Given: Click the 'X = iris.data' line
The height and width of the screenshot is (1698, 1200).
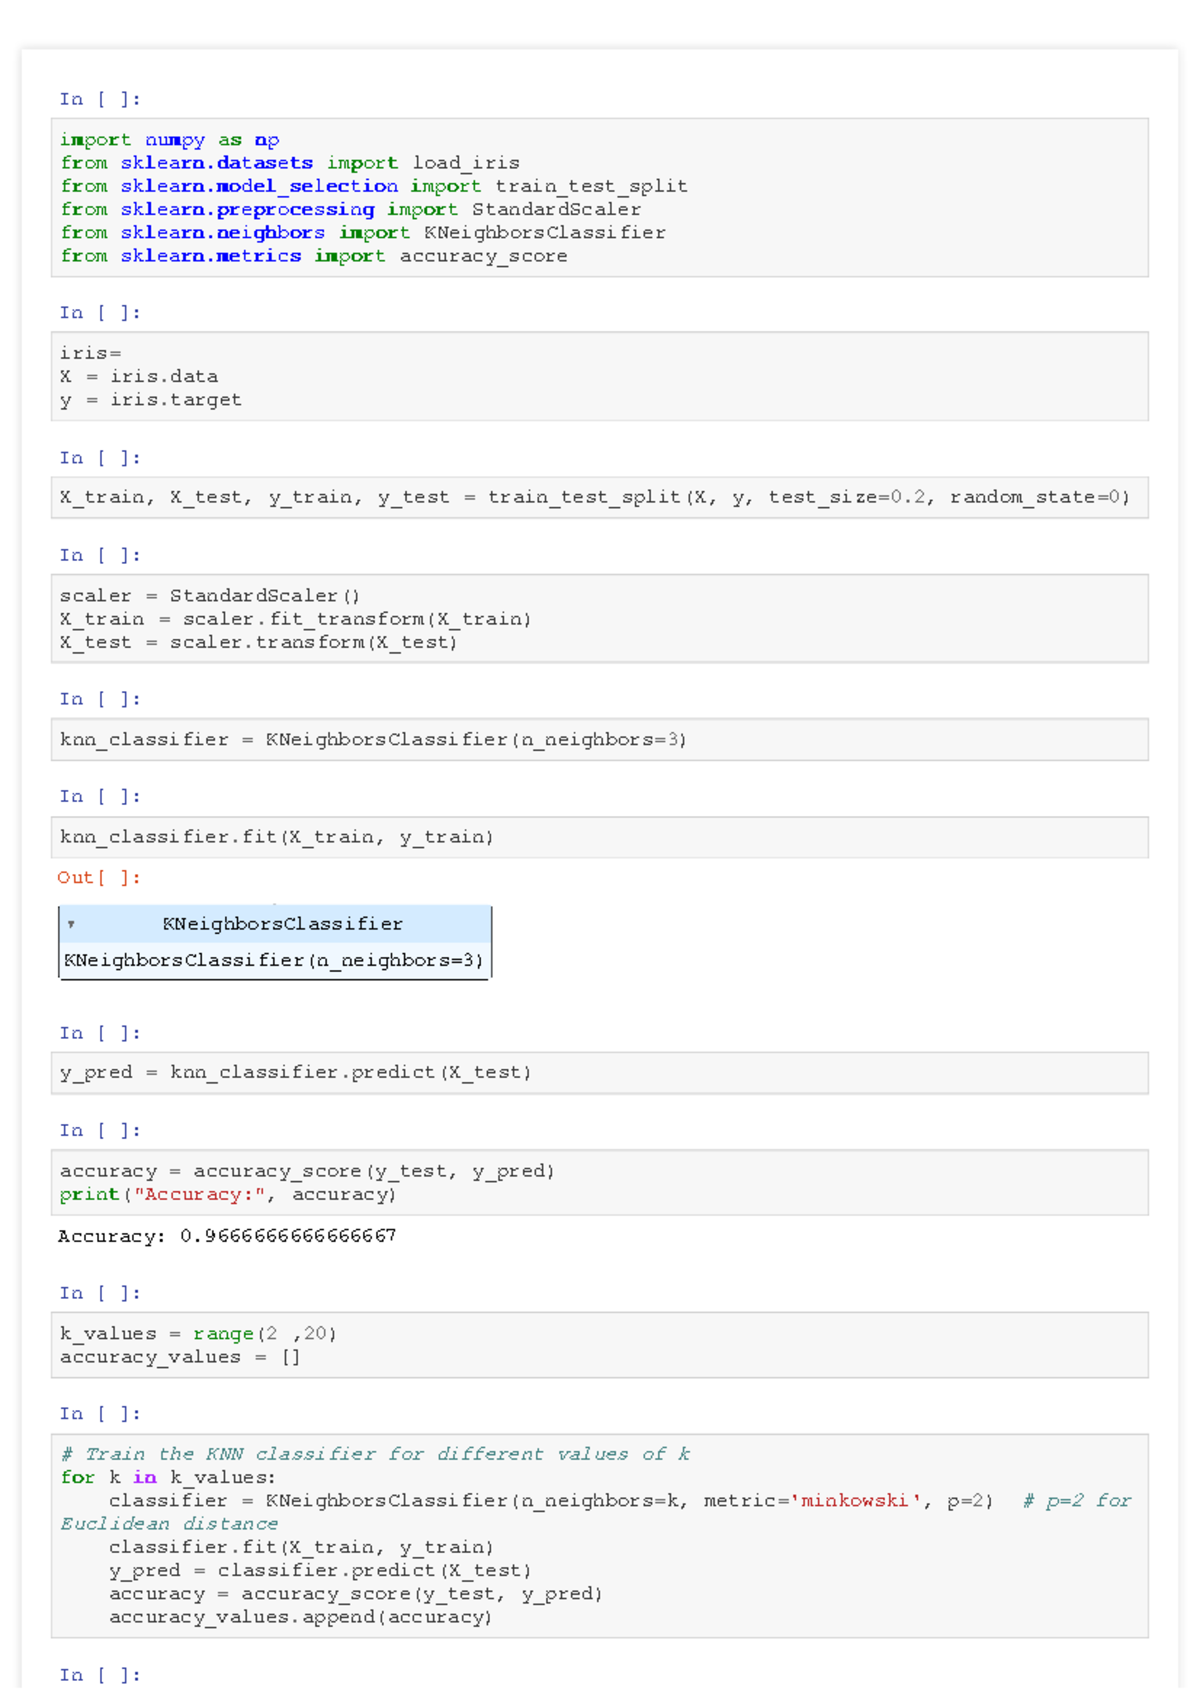Looking at the screenshot, I should click(139, 376).
